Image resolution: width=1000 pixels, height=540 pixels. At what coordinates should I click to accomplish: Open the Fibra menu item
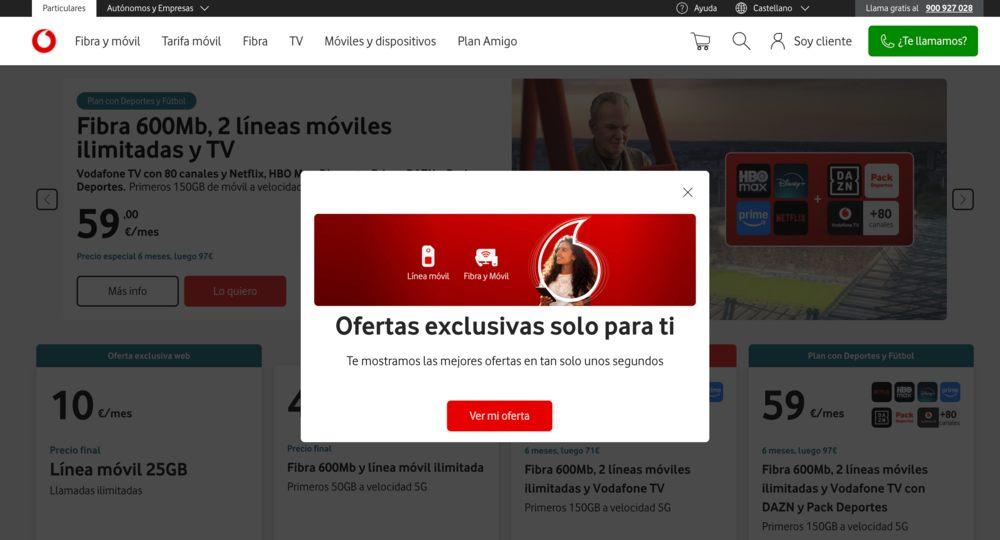(255, 41)
